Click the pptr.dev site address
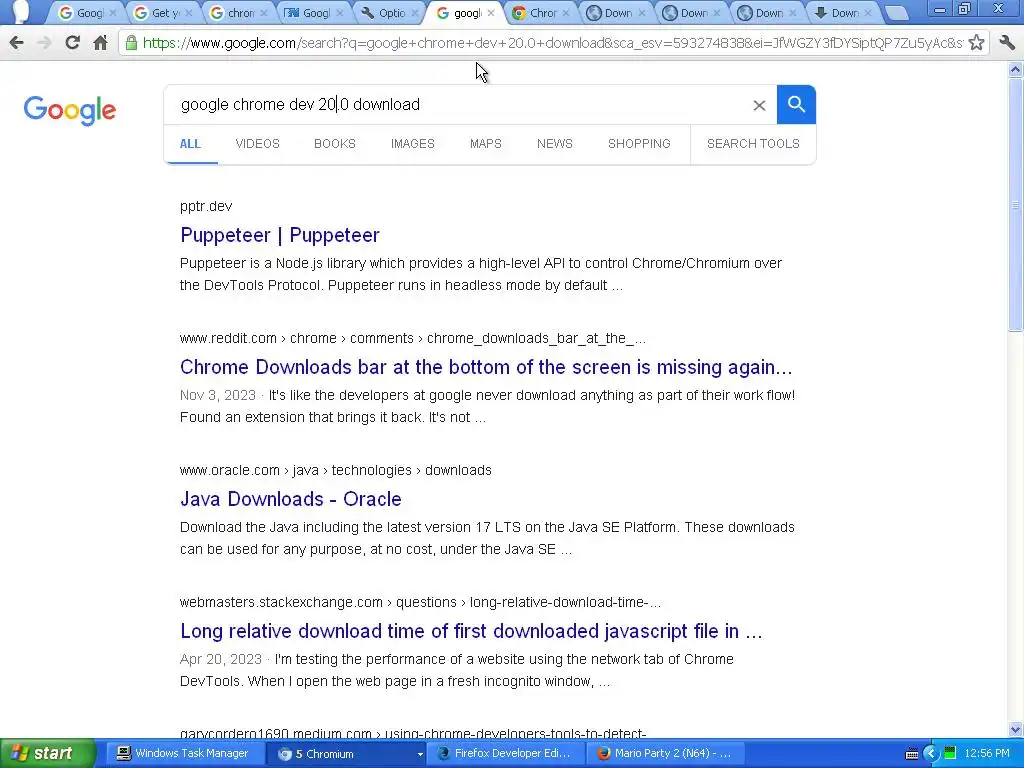The width and height of the screenshot is (1024, 768). point(206,206)
